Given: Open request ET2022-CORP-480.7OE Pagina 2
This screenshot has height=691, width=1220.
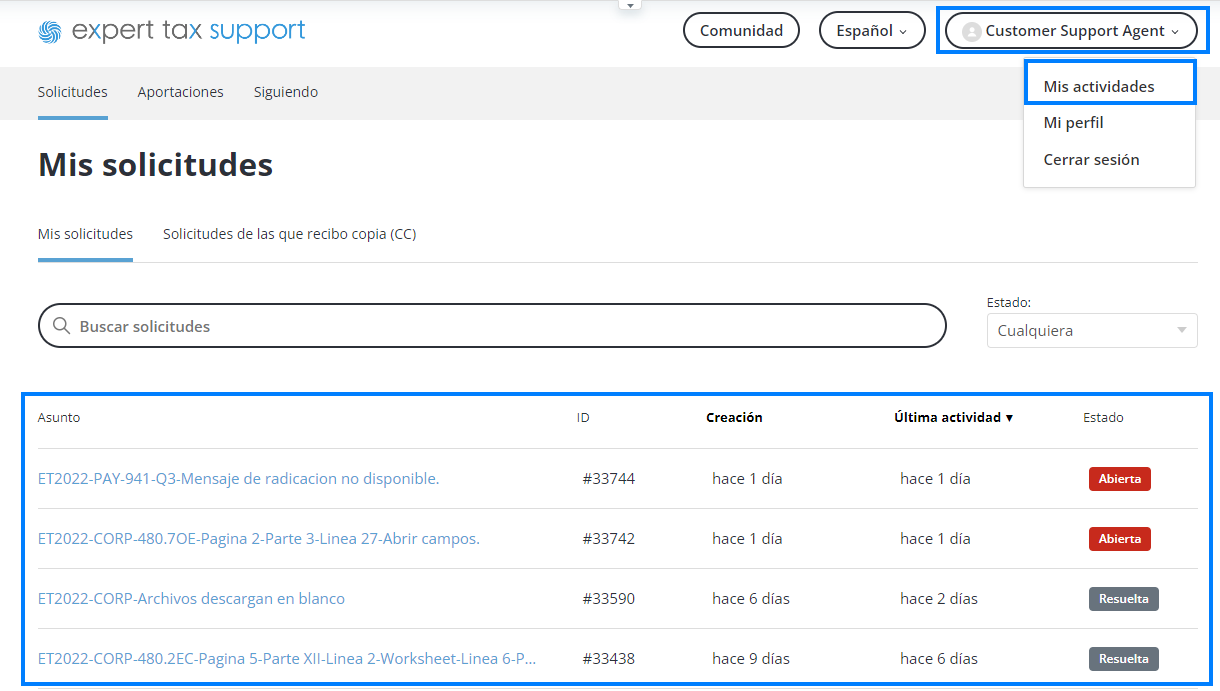Looking at the screenshot, I should click(x=258, y=539).
